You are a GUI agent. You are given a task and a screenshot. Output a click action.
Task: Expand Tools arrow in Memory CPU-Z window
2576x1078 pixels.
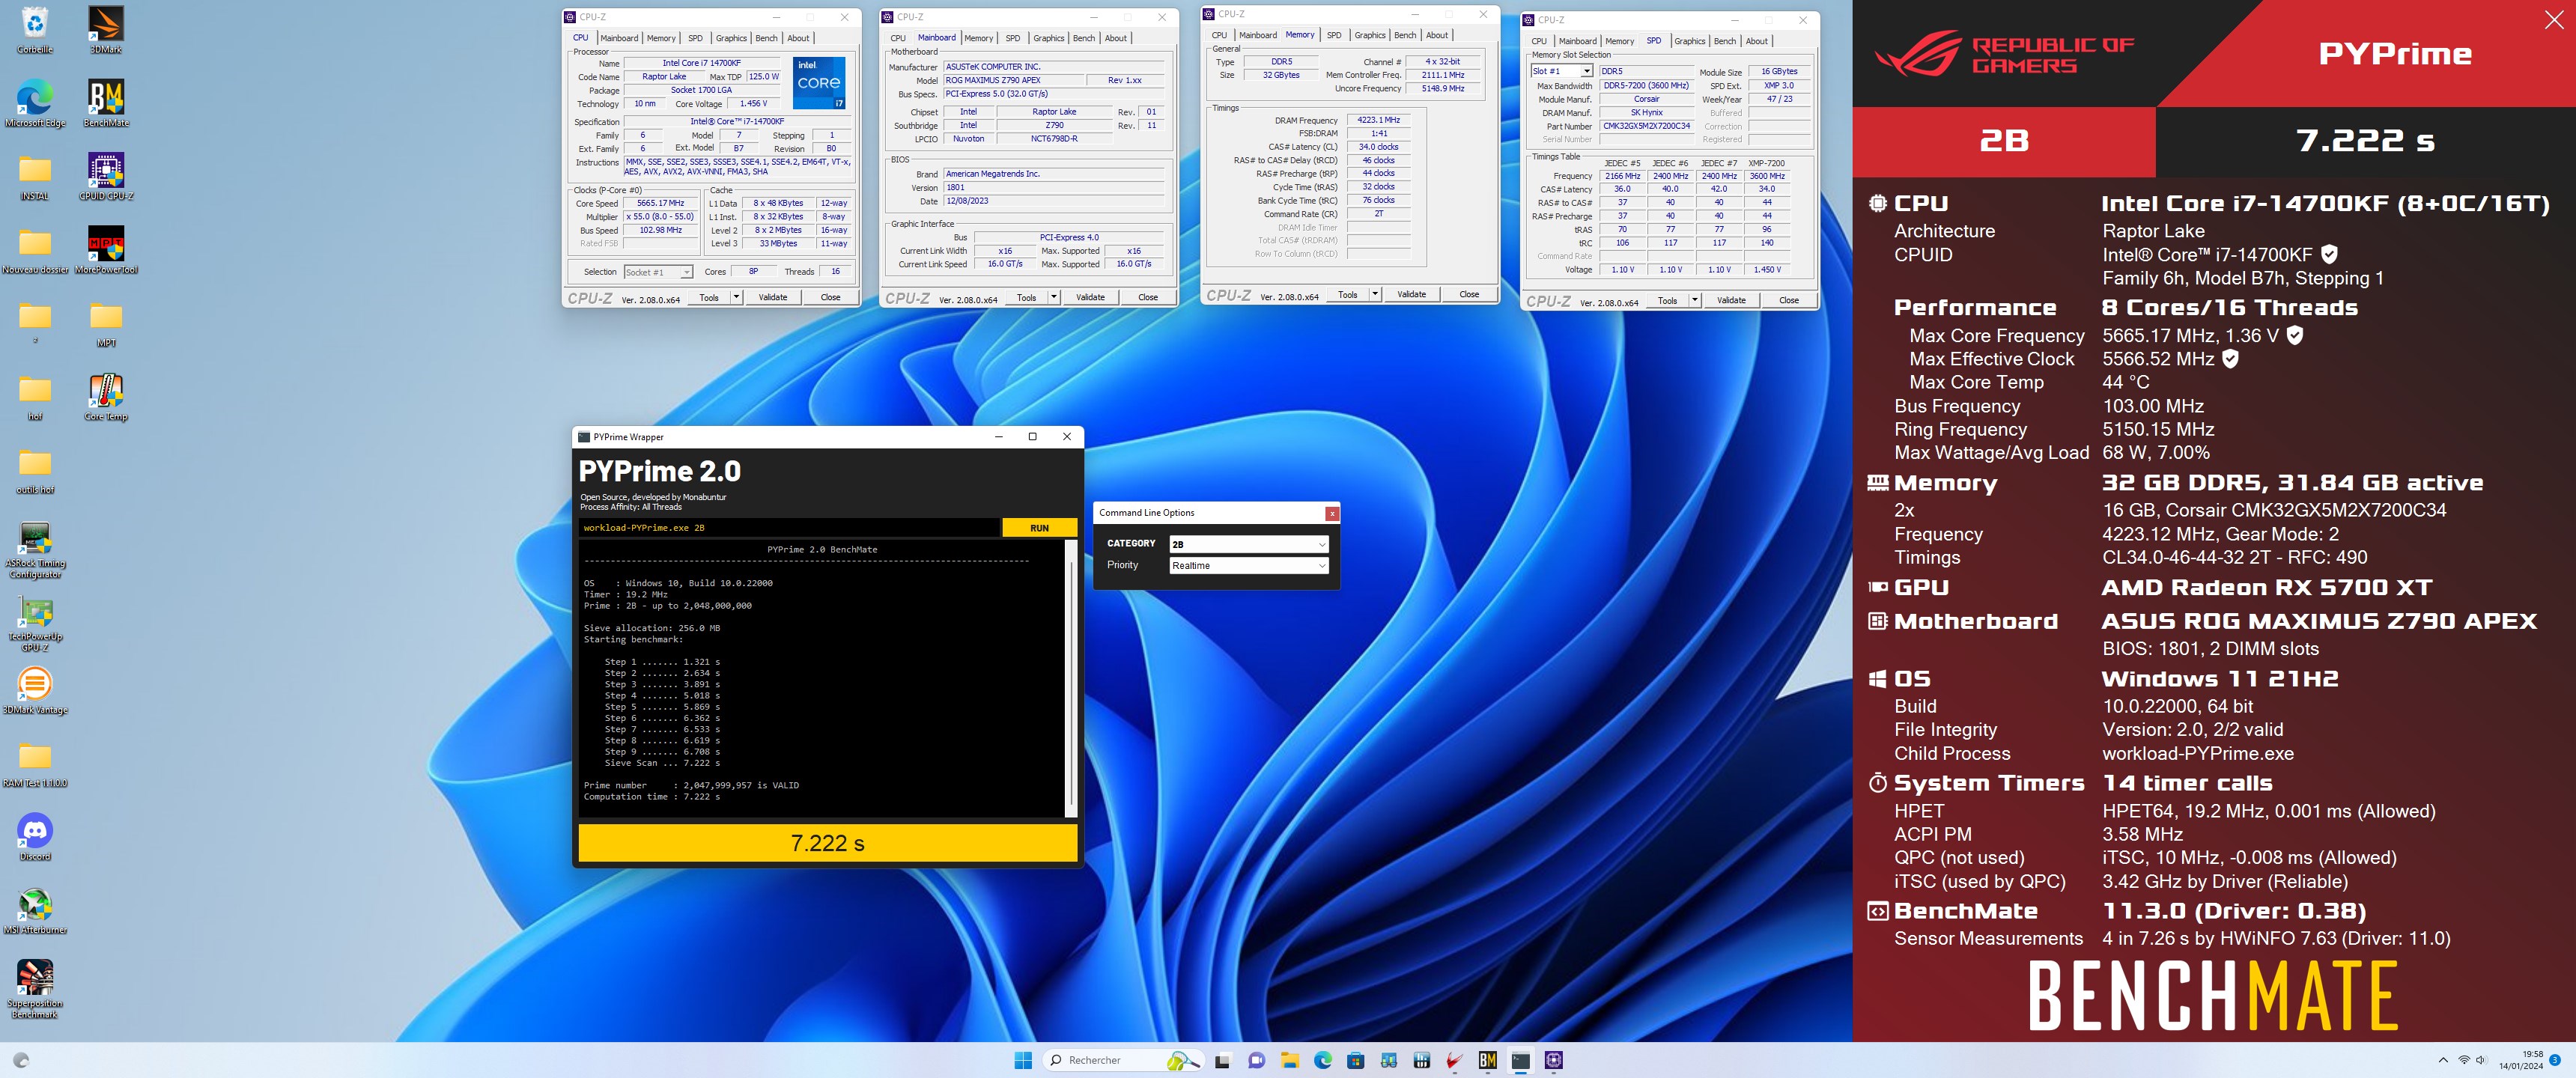[x=1375, y=294]
